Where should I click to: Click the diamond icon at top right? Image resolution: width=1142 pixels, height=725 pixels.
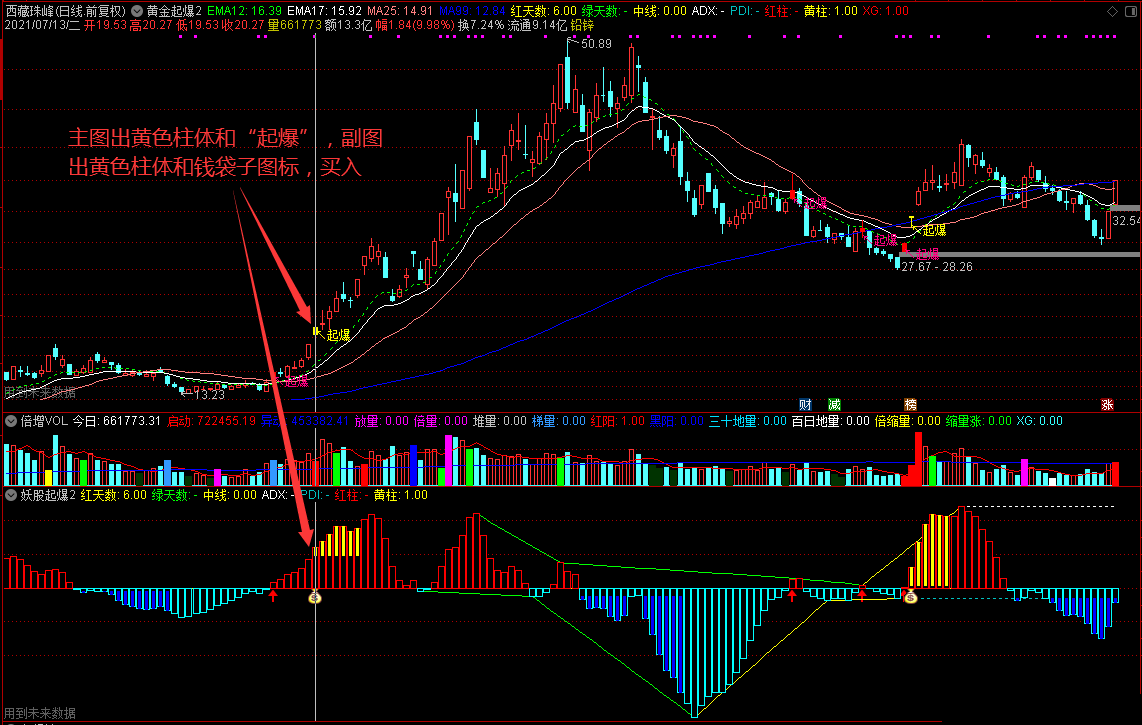1112,11
